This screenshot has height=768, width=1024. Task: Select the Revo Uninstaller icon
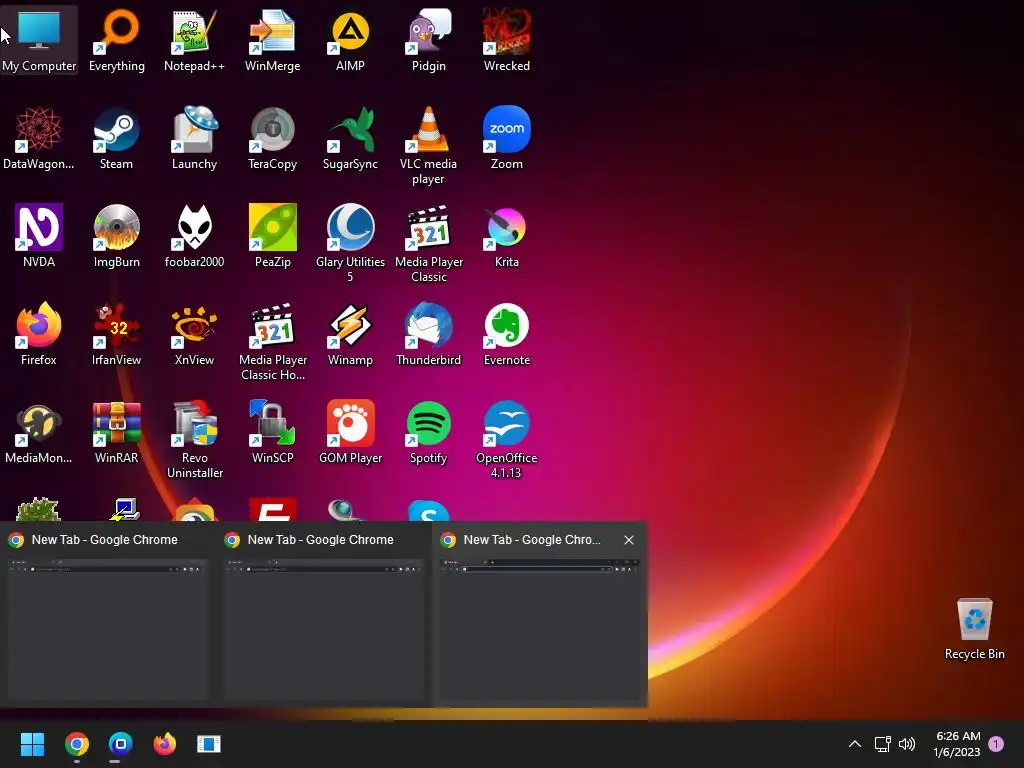click(x=195, y=440)
